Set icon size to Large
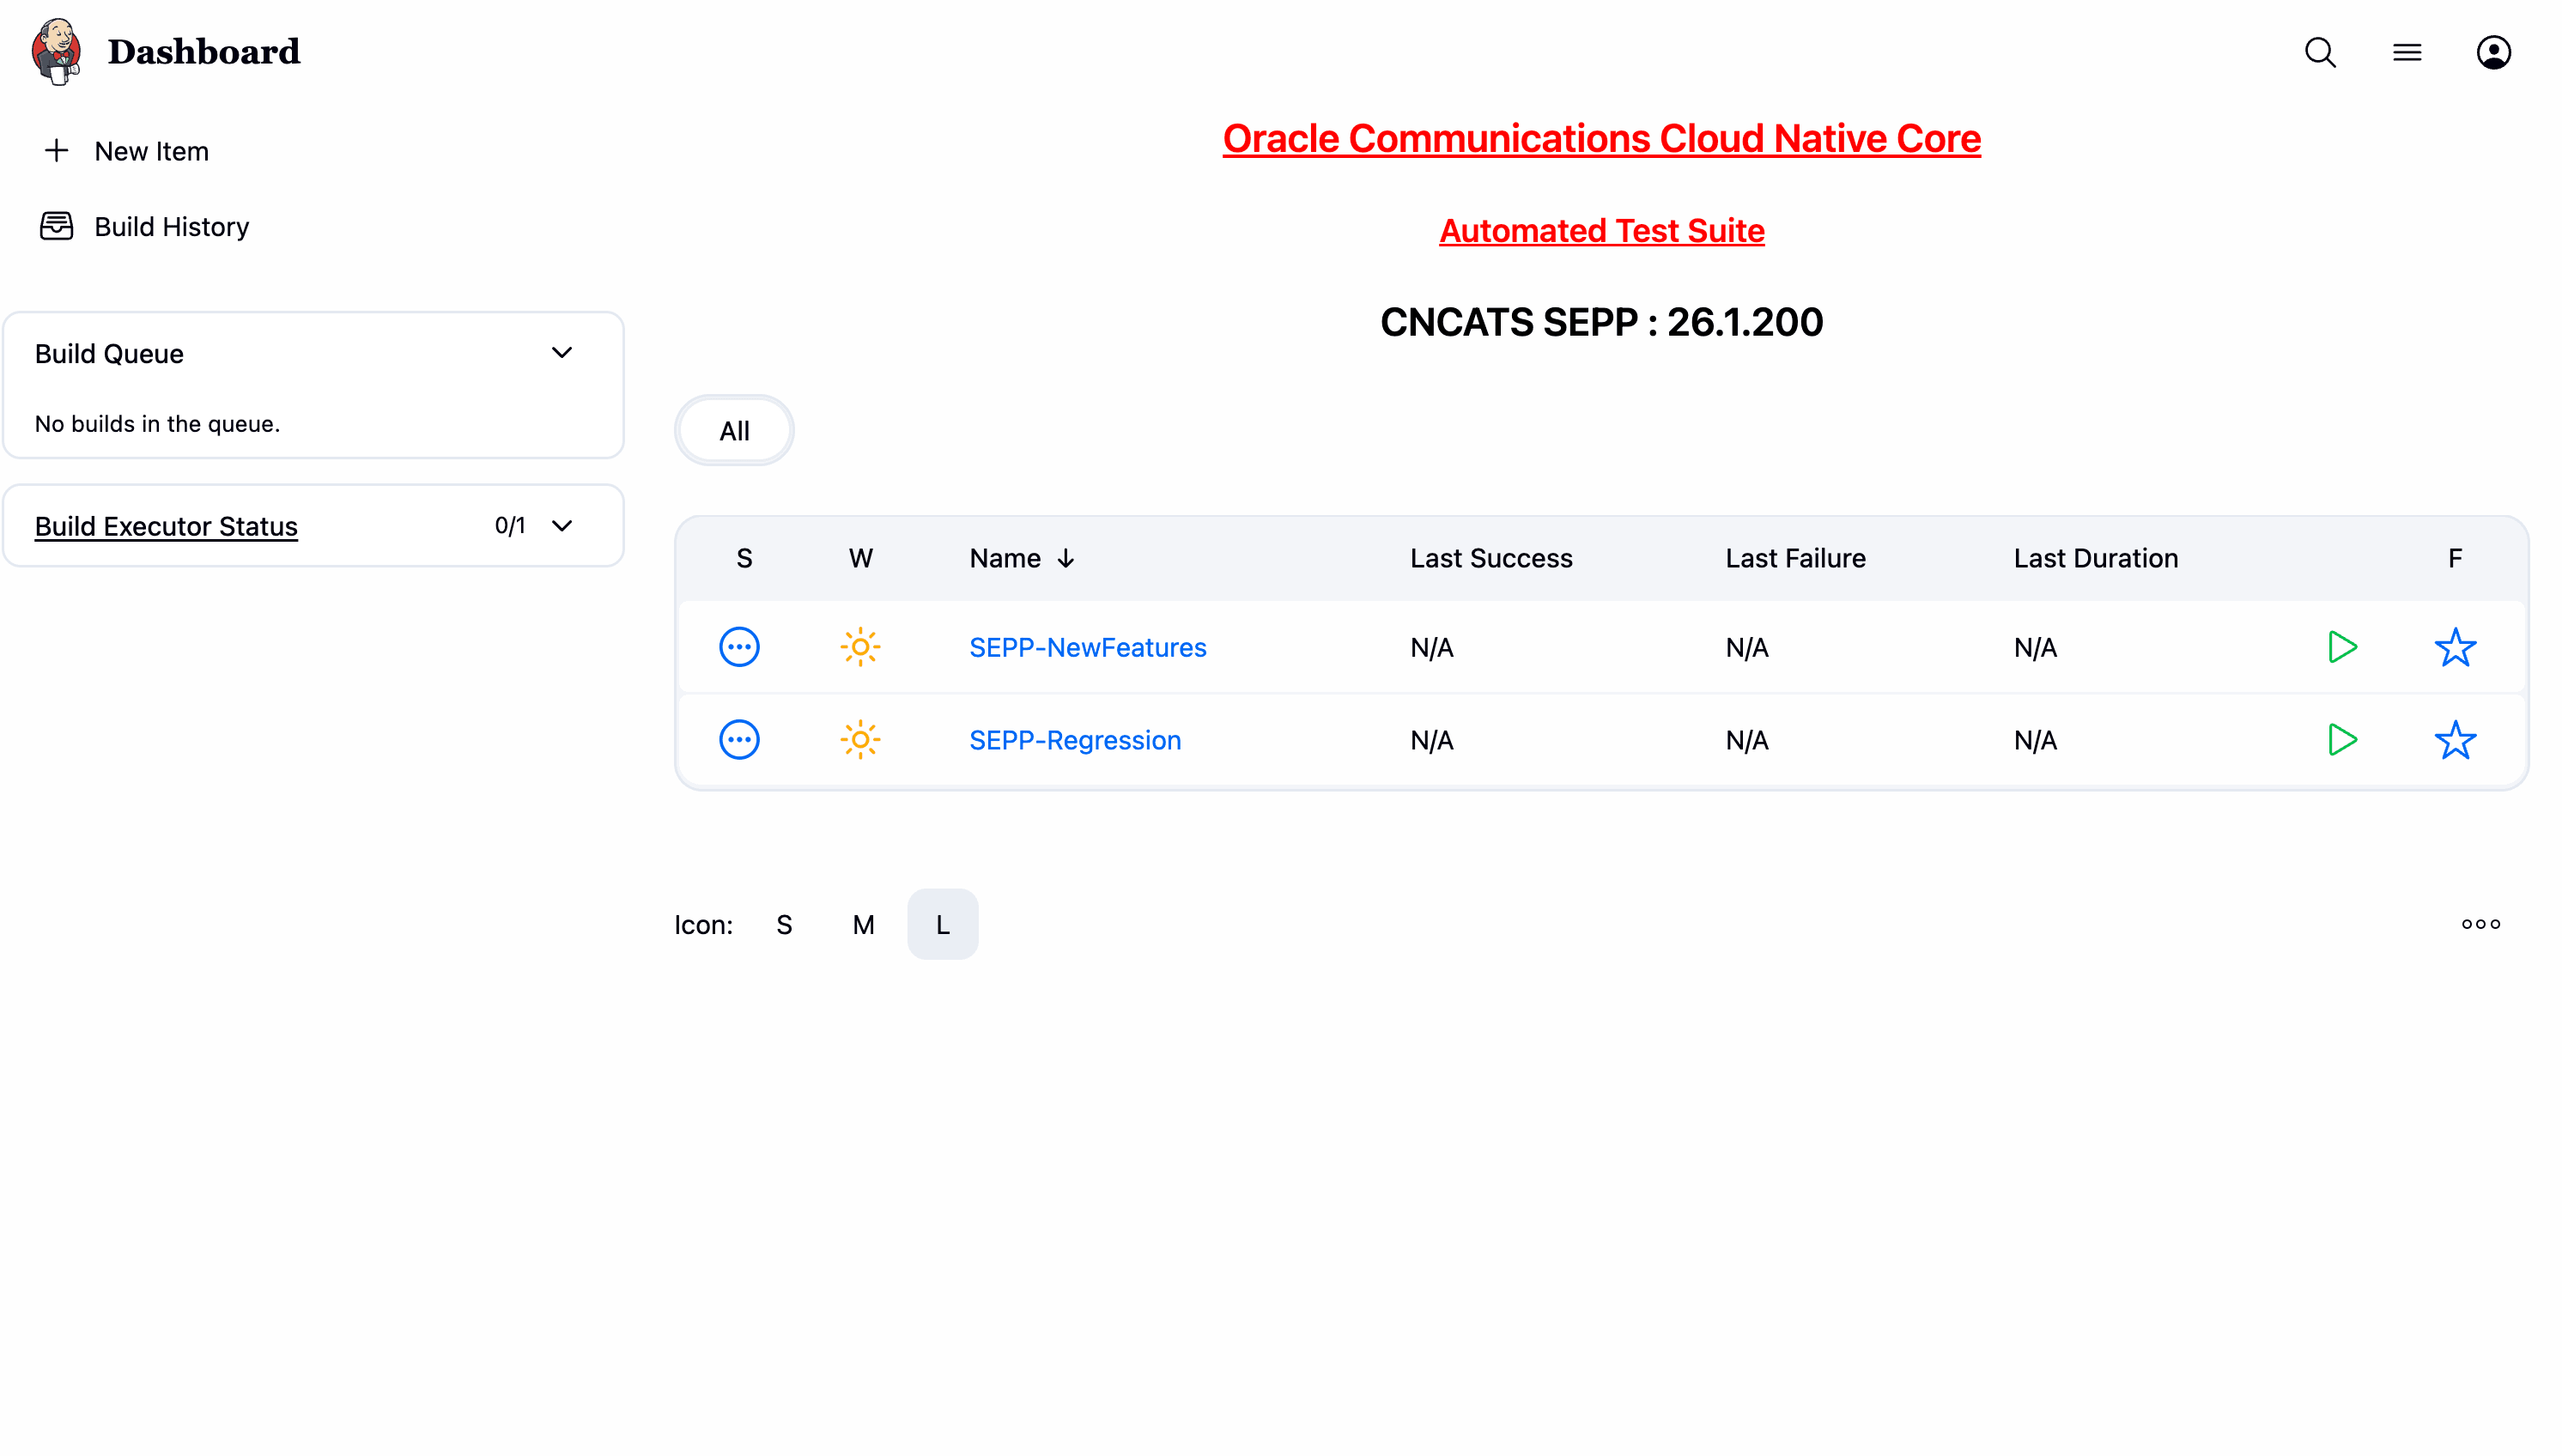 tap(942, 925)
